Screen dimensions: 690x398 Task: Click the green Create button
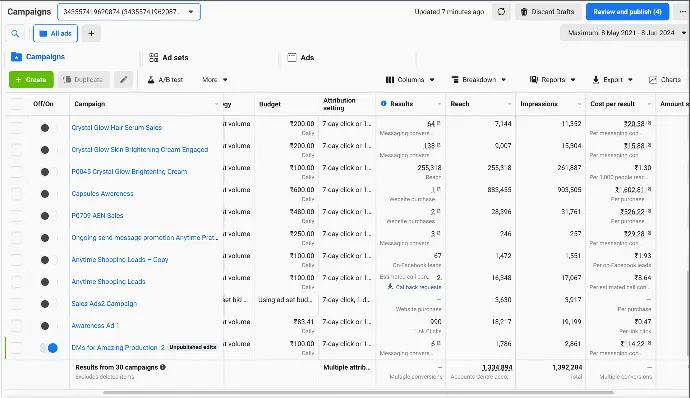(31, 80)
